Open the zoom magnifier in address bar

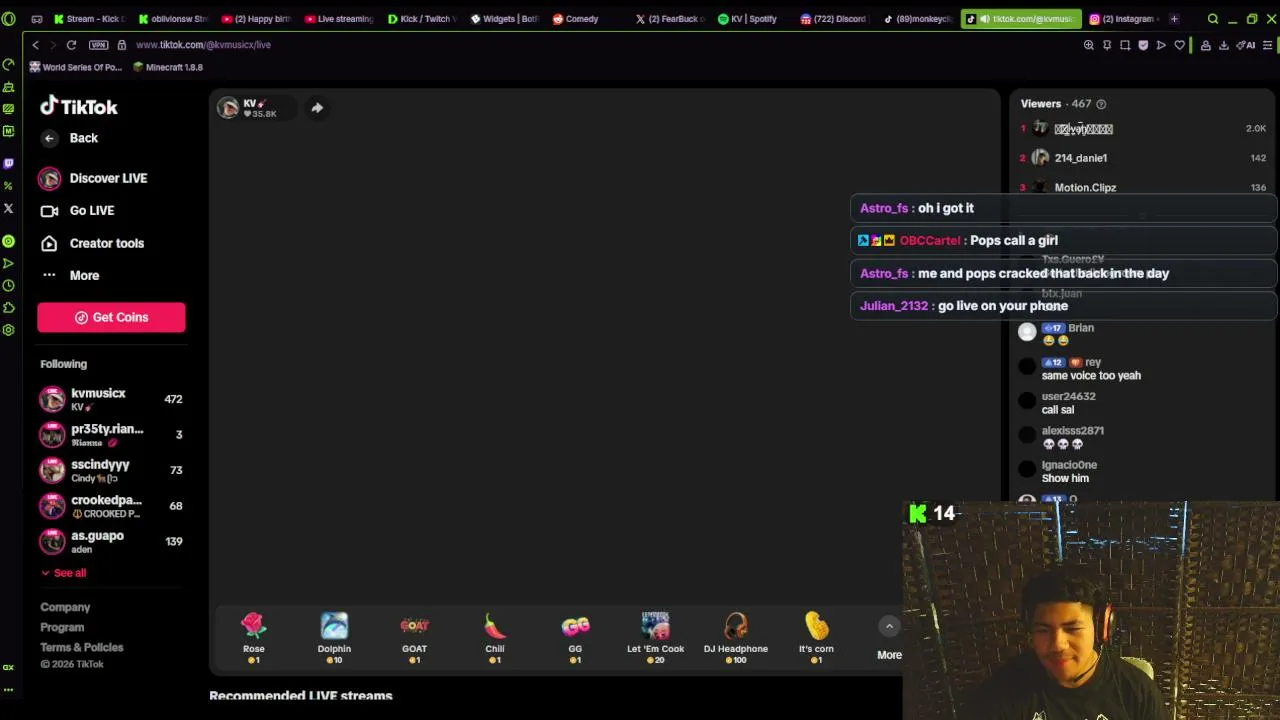(x=1089, y=45)
